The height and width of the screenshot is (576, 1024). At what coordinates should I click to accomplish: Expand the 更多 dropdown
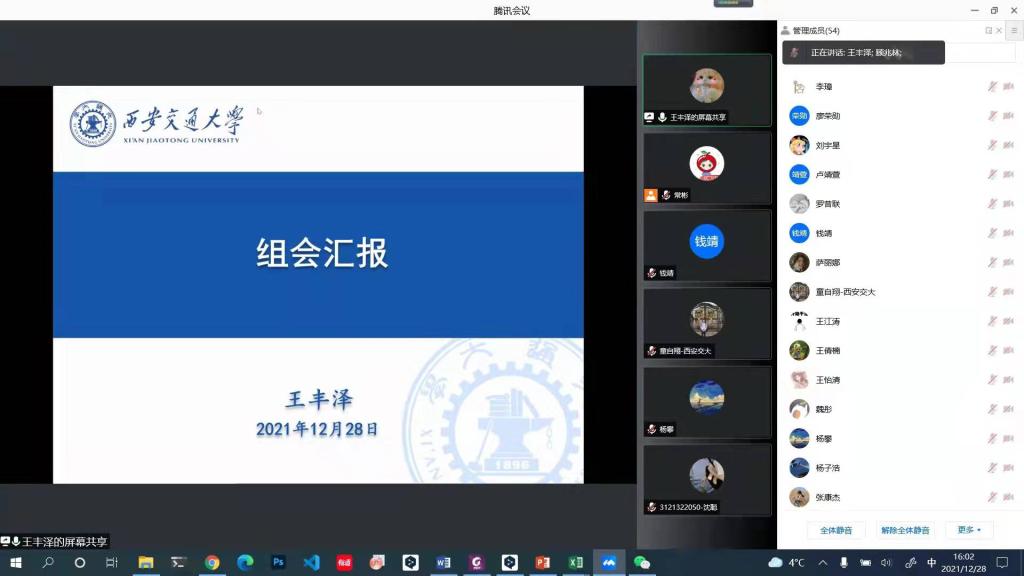969,530
